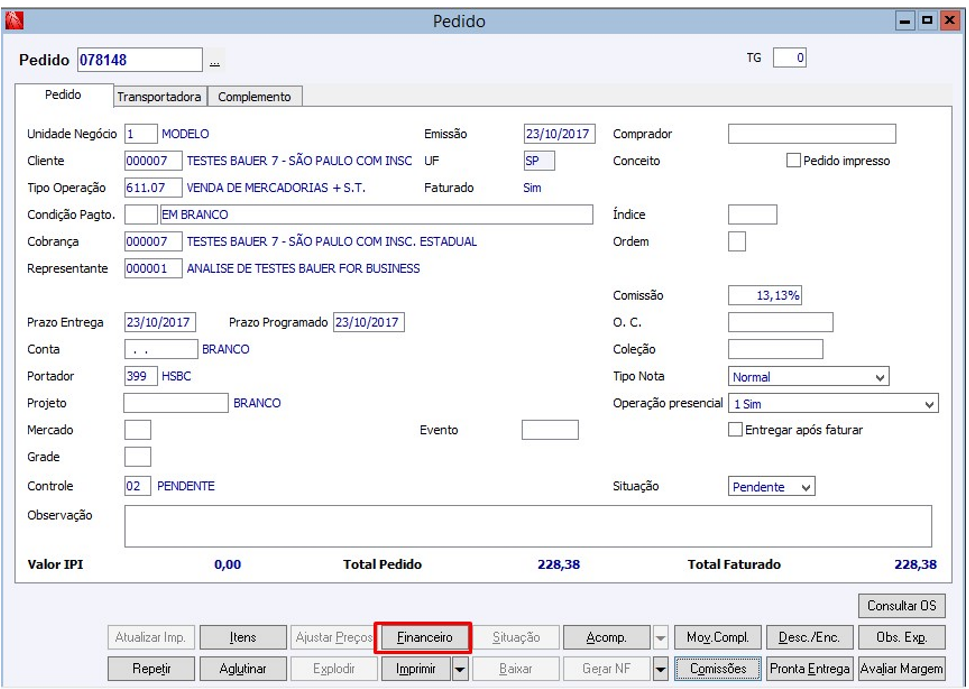Click the Financeiro button
969x689 pixels.
pos(424,637)
